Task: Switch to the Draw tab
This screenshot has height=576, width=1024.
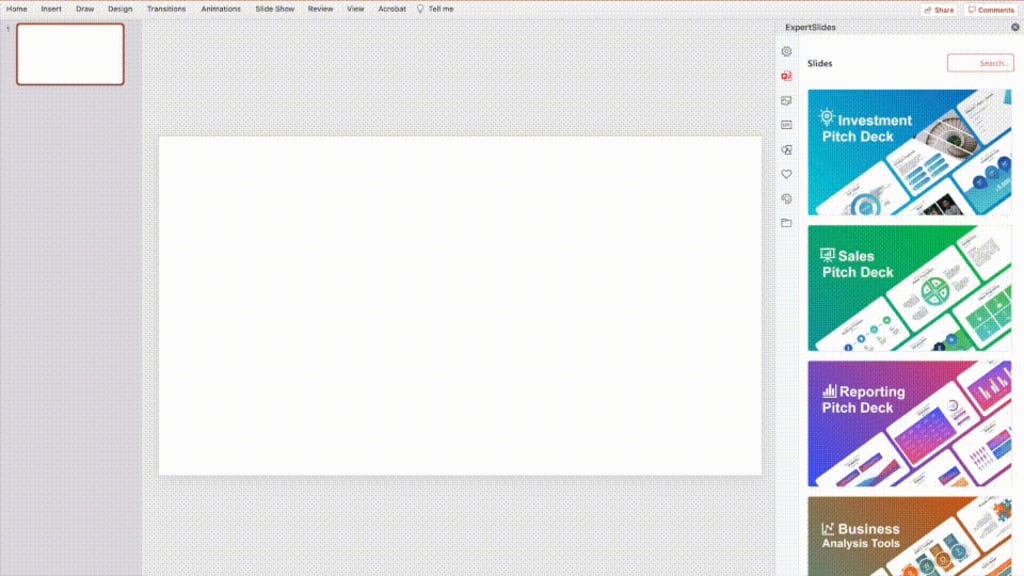Action: pyautogui.click(x=85, y=9)
